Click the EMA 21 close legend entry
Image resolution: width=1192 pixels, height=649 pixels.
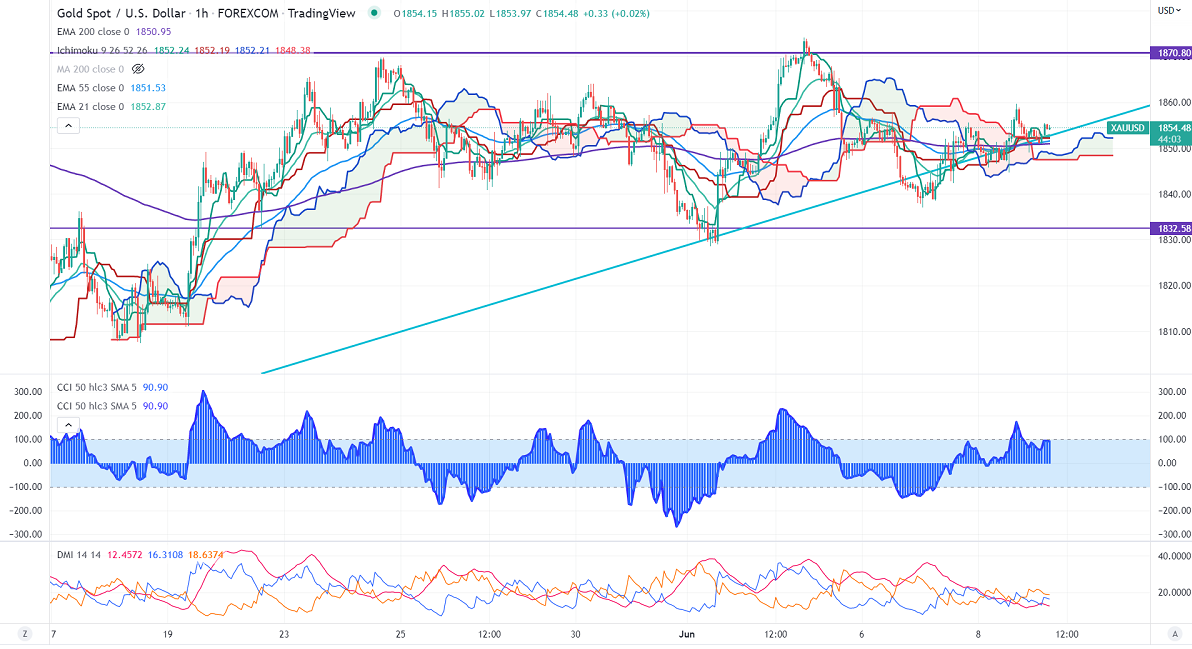[x=88, y=106]
